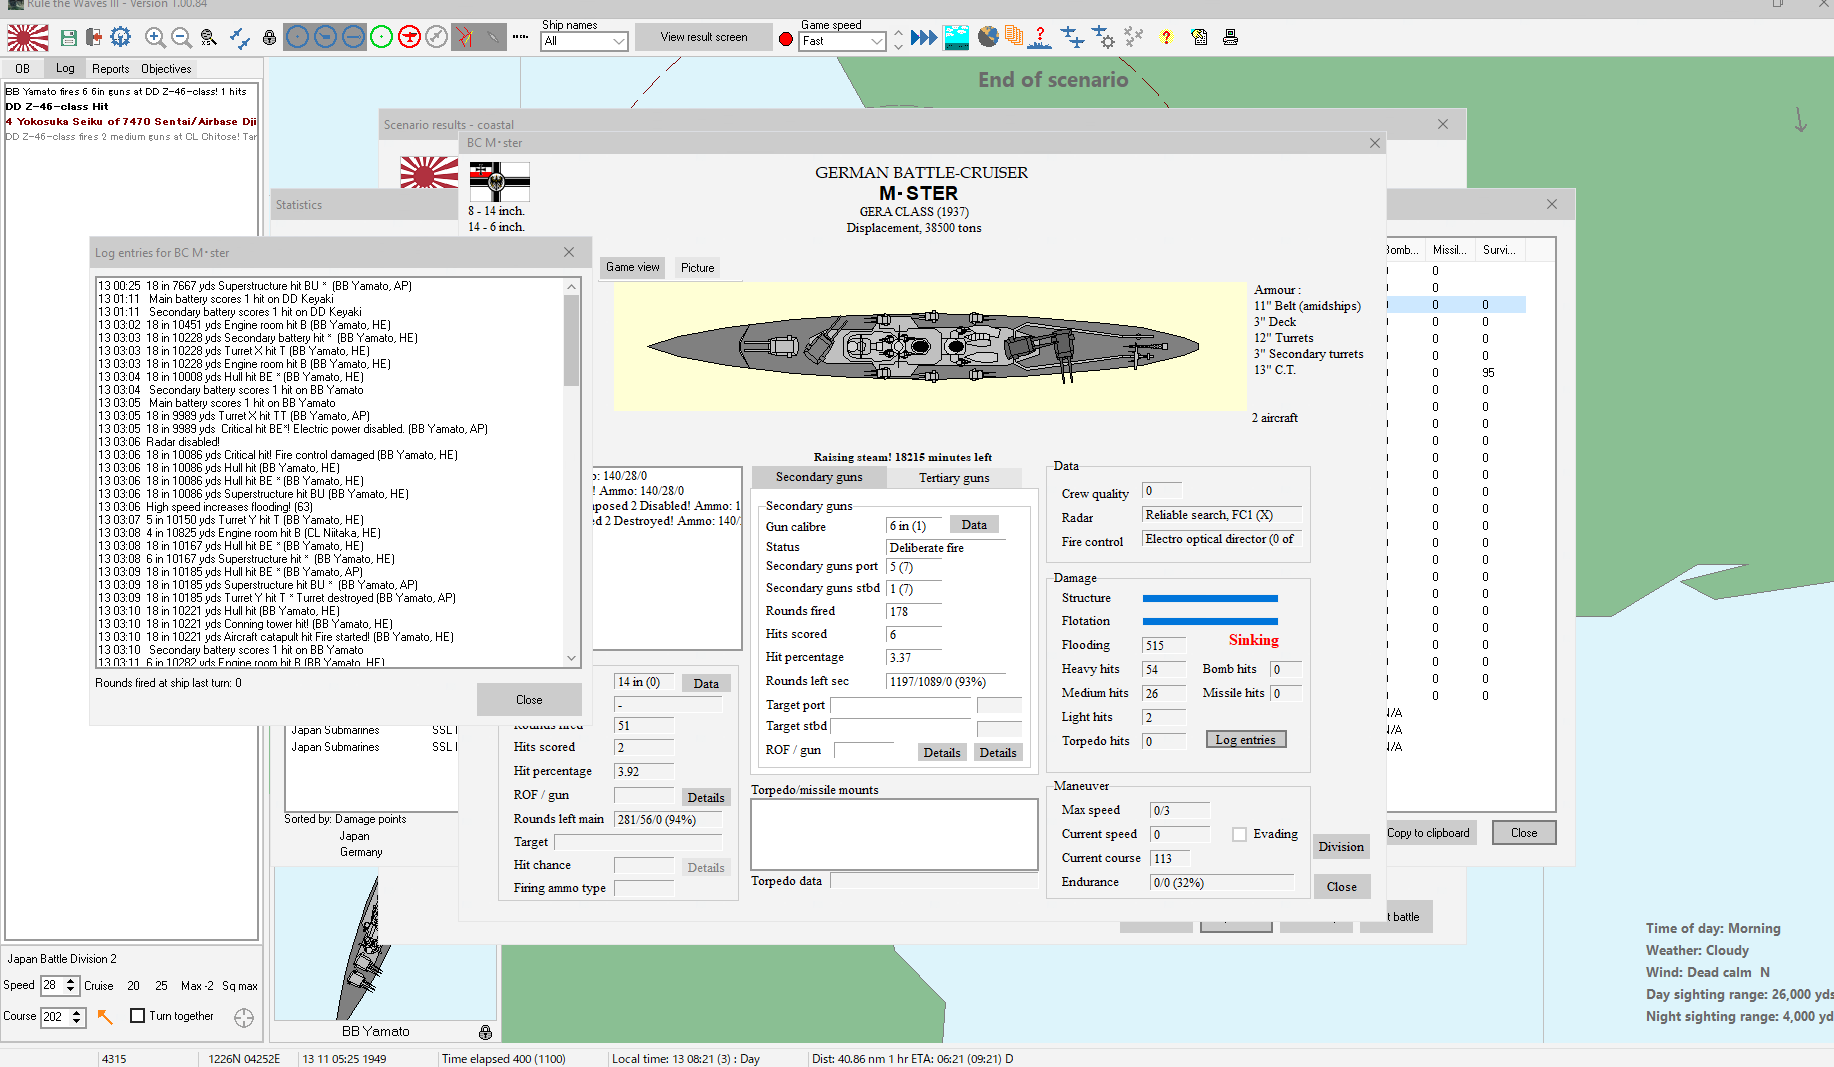Click the blue Flotation damage bar

(x=1210, y=621)
